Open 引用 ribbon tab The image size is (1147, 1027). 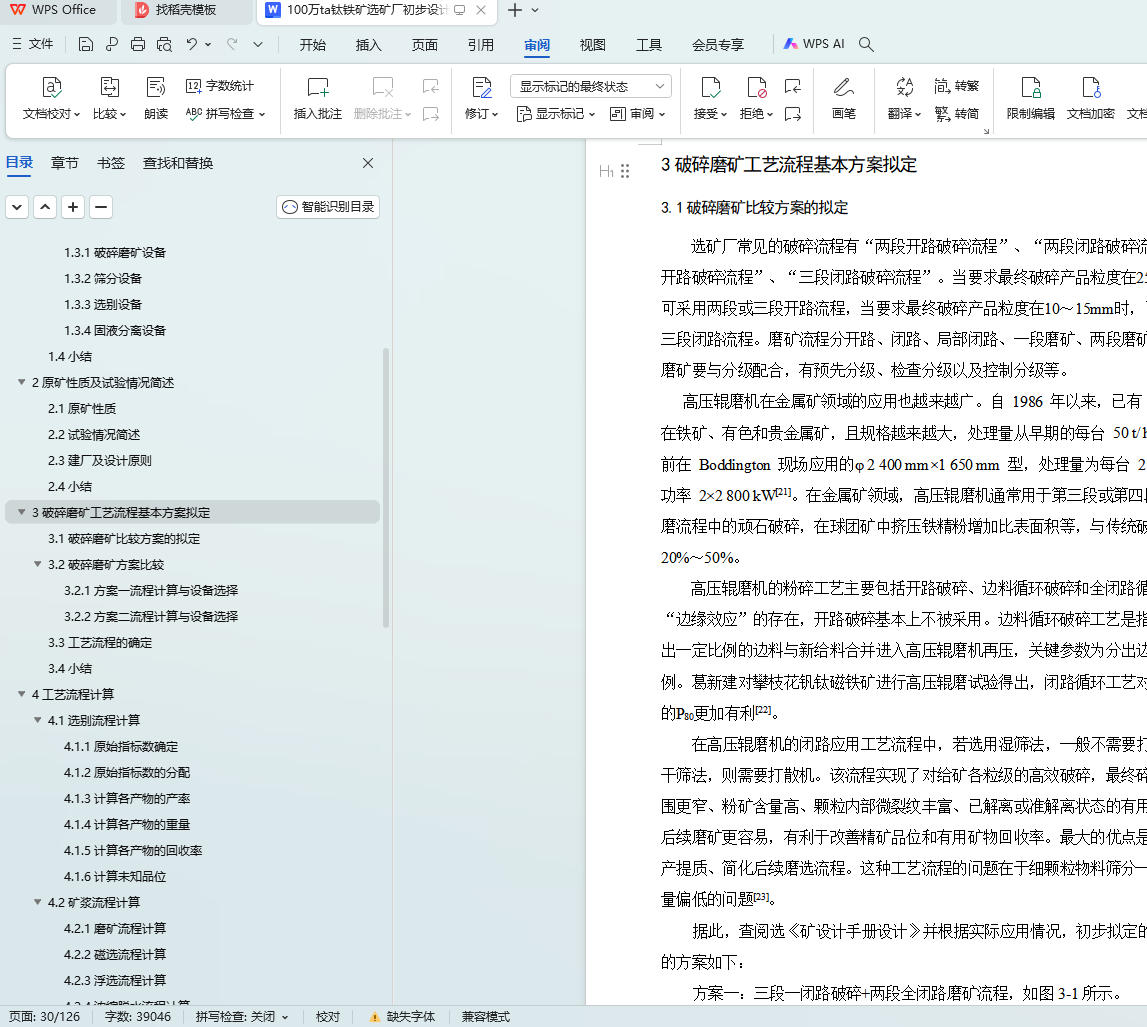[x=481, y=45]
